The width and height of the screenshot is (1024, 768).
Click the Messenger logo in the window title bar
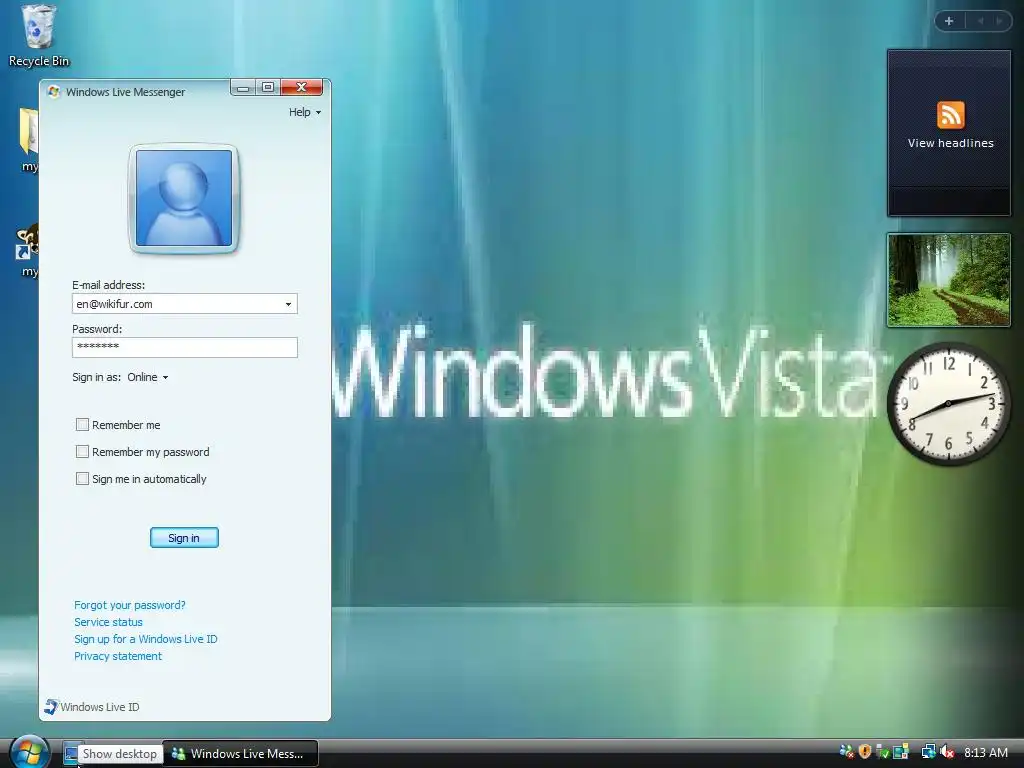(54, 92)
